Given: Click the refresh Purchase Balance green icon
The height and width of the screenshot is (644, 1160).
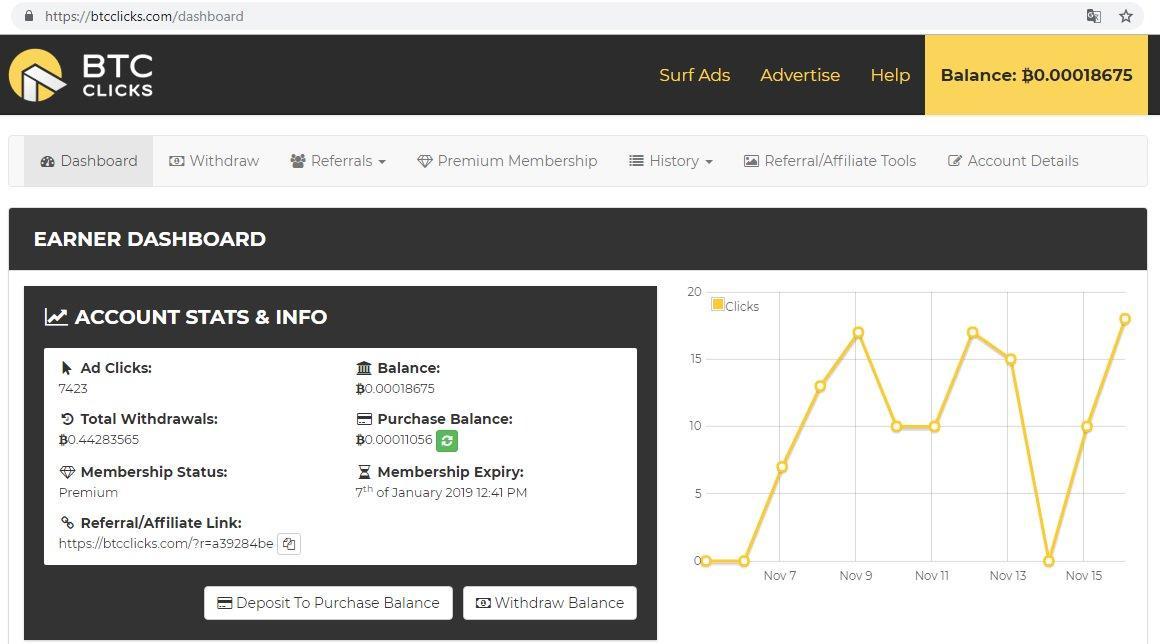Looking at the screenshot, I should point(447,441).
